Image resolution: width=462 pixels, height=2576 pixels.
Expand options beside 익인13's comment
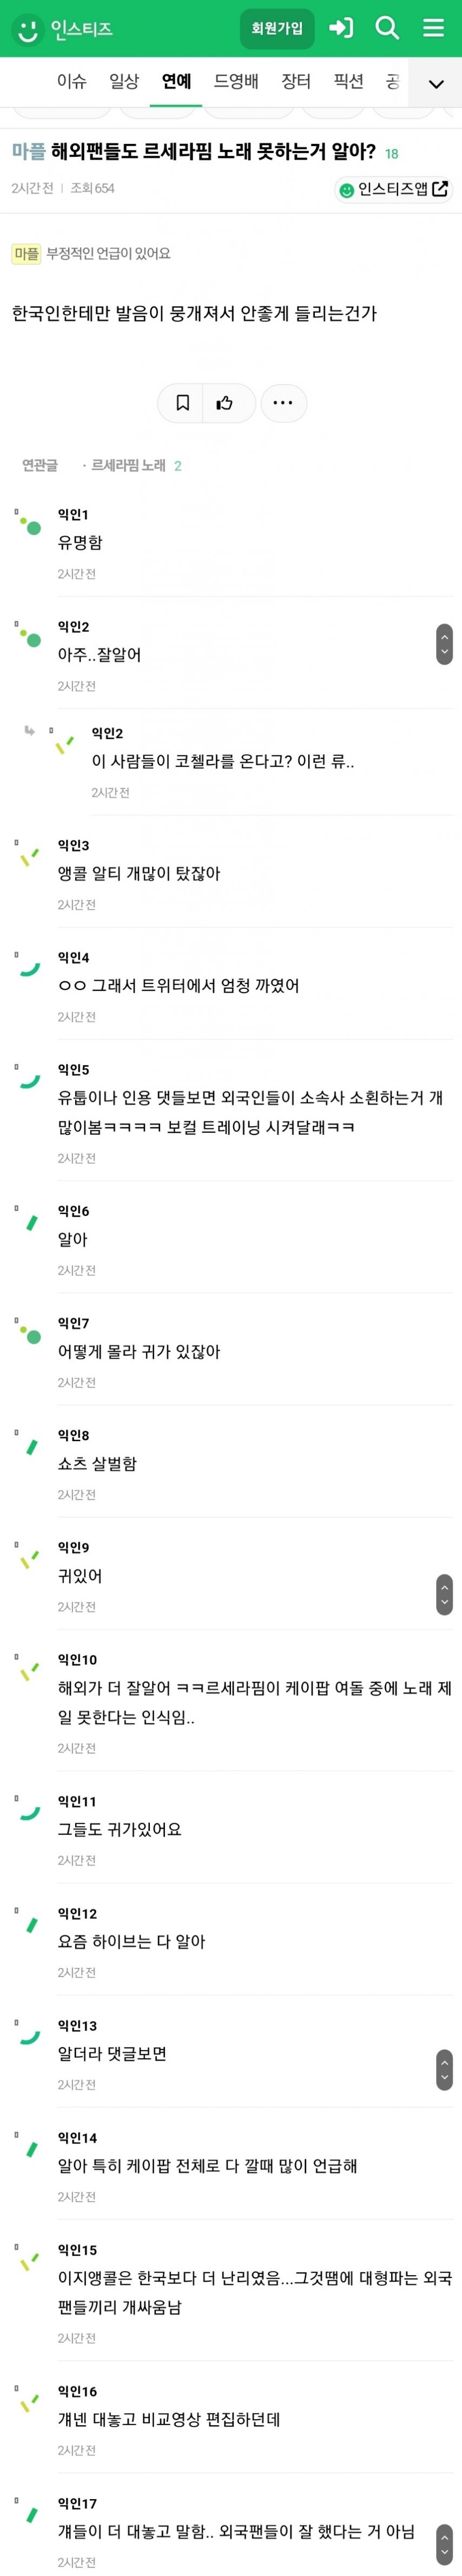tap(445, 2070)
